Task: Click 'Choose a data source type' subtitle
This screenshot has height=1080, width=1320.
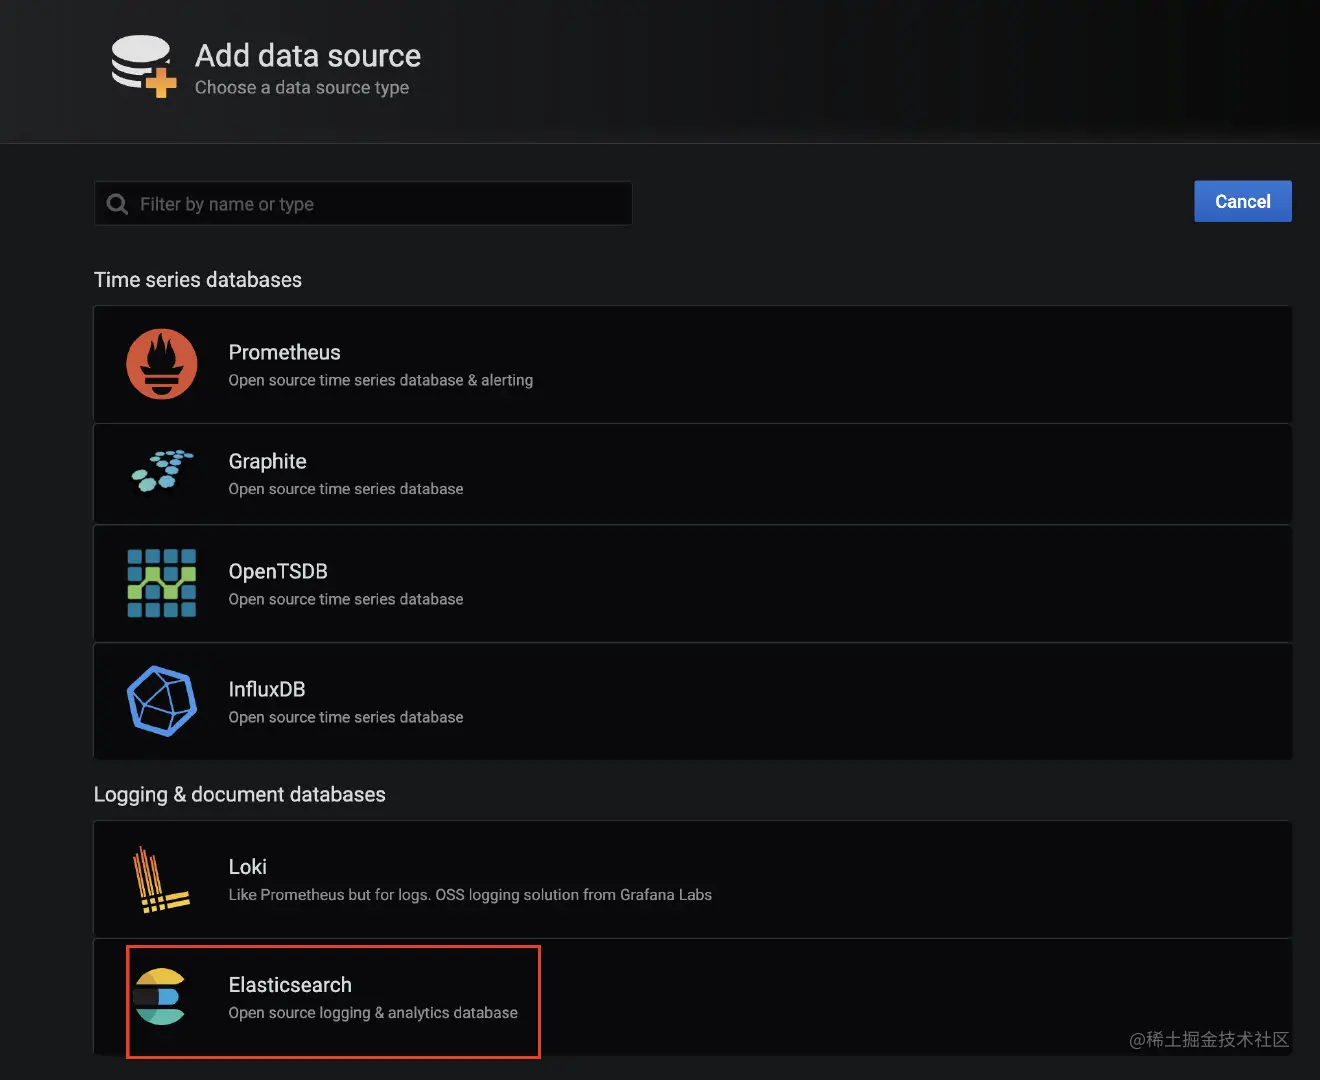Action: [302, 88]
